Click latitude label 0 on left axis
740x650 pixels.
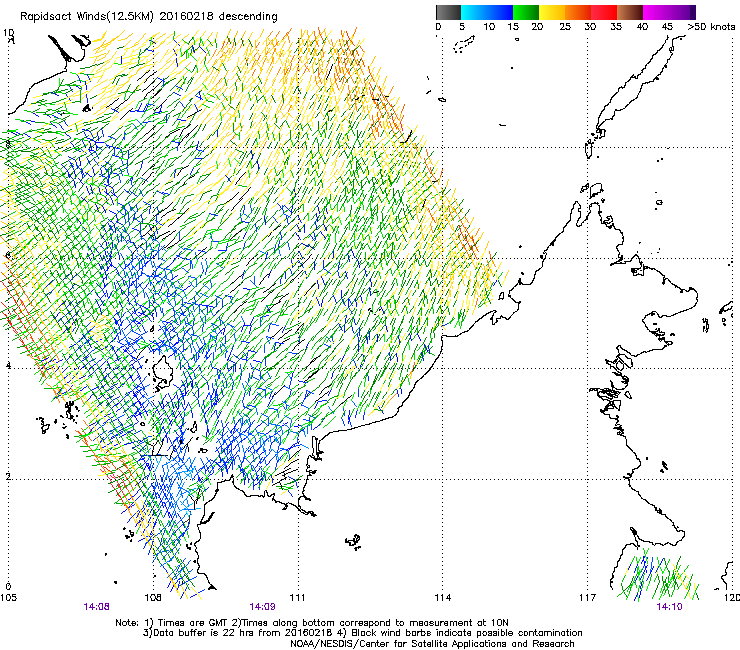[x=8, y=587]
